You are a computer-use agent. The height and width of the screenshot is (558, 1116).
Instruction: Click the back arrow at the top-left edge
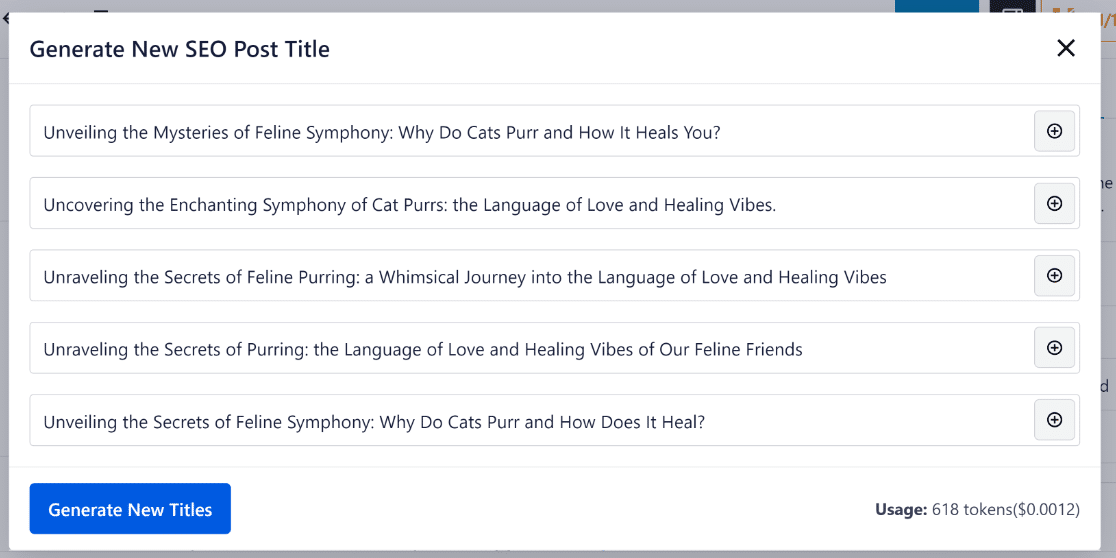click(5, 16)
